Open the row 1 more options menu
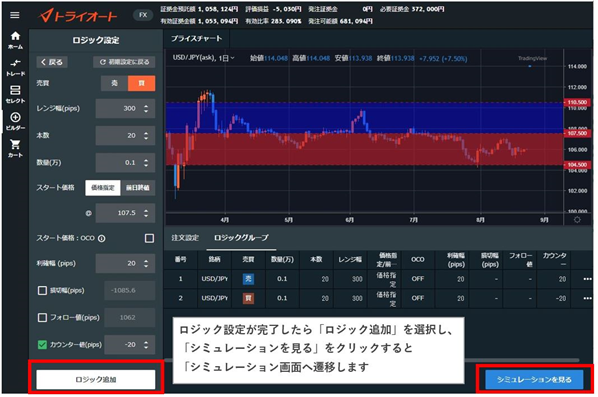The width and height of the screenshot is (598, 397). coord(587,279)
